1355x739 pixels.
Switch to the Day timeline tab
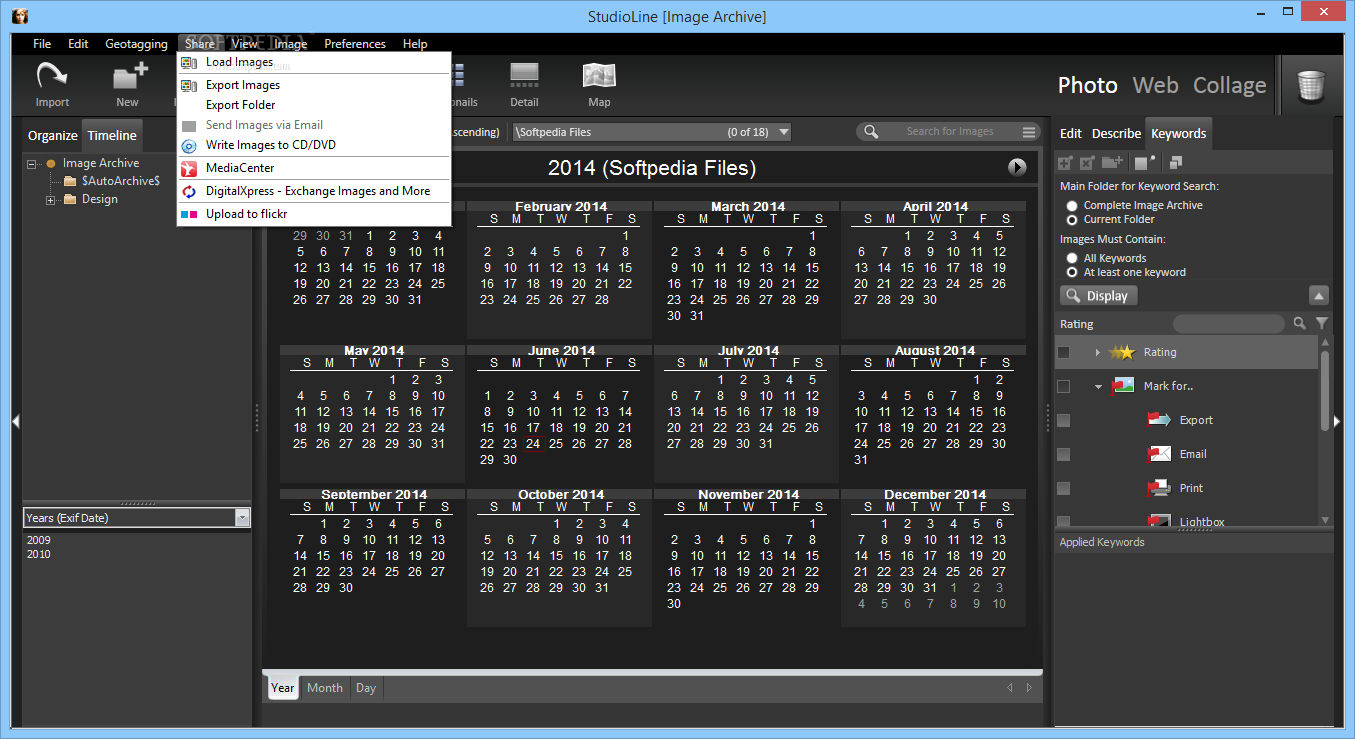tap(366, 688)
